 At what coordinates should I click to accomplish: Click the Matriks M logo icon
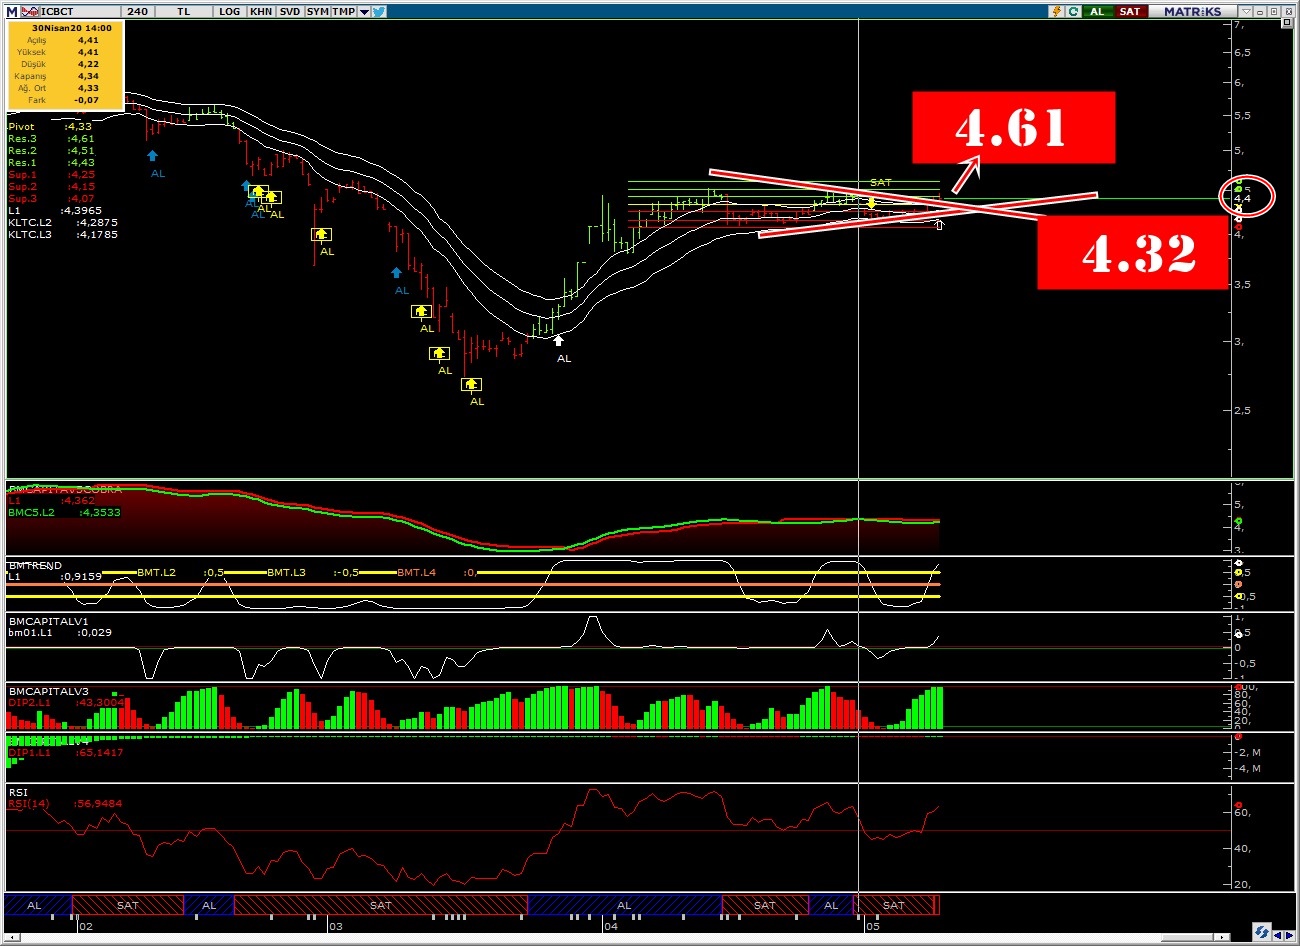[x=12, y=11]
